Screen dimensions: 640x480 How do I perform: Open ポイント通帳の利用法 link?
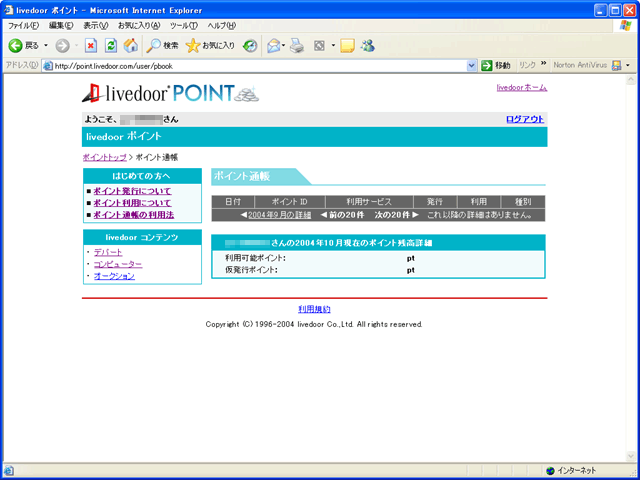[134, 215]
